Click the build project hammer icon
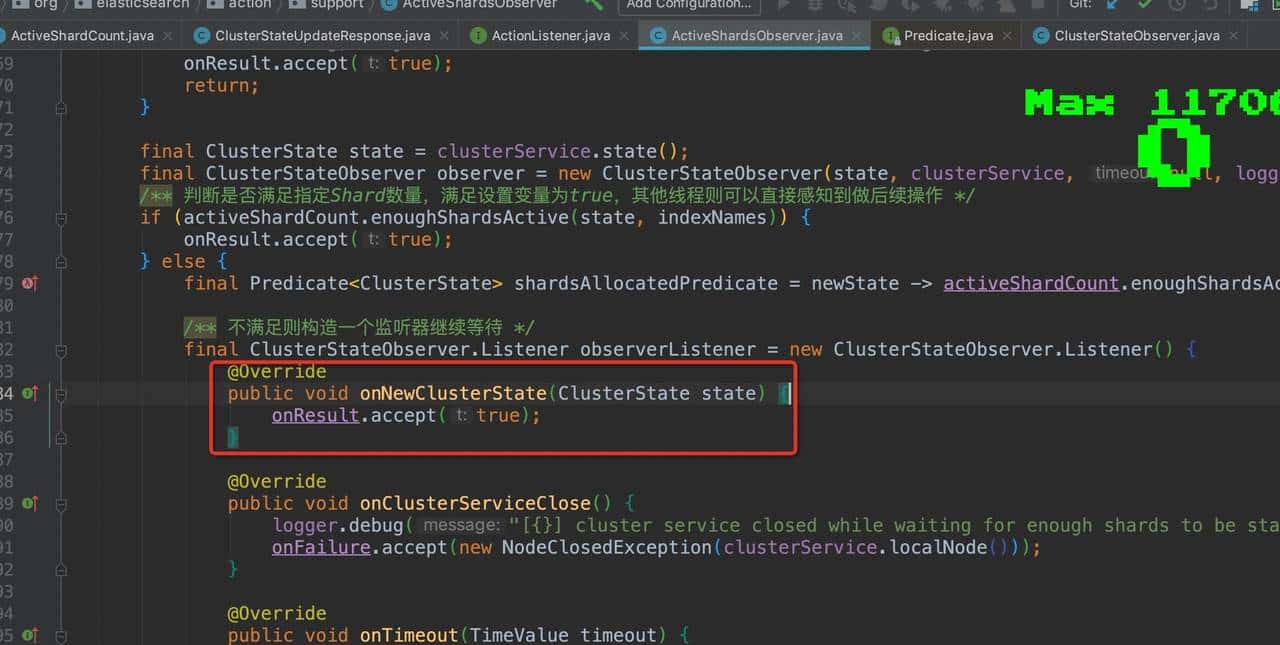 click(594, 4)
